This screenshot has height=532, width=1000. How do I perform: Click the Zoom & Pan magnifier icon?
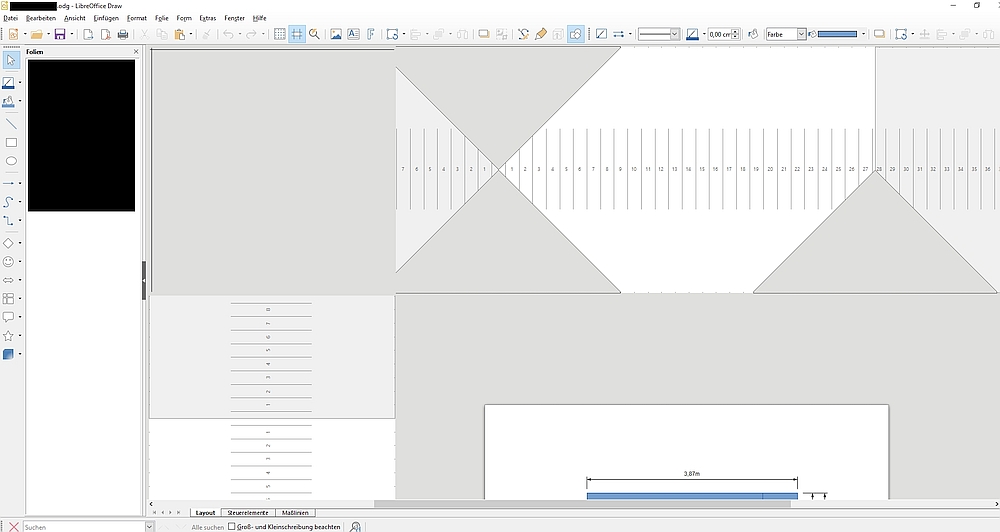[314, 34]
